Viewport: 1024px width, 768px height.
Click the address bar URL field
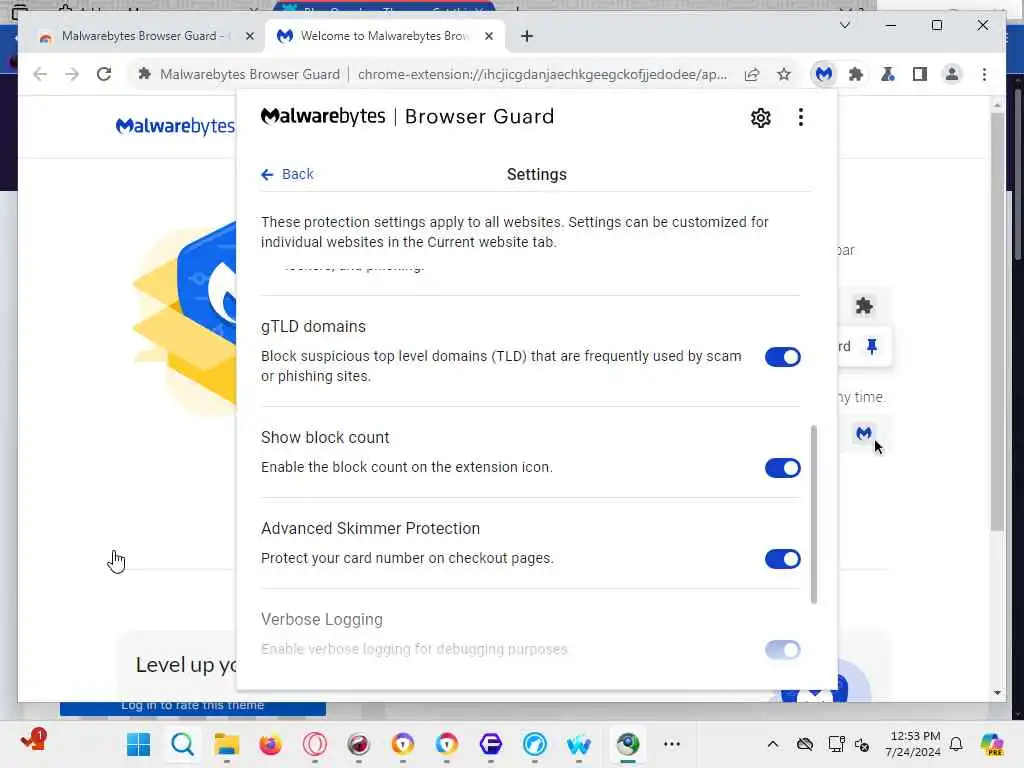542,74
